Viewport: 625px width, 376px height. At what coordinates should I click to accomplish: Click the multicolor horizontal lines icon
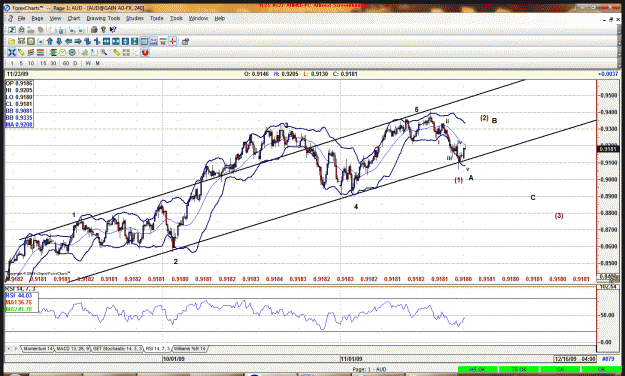click(40, 52)
